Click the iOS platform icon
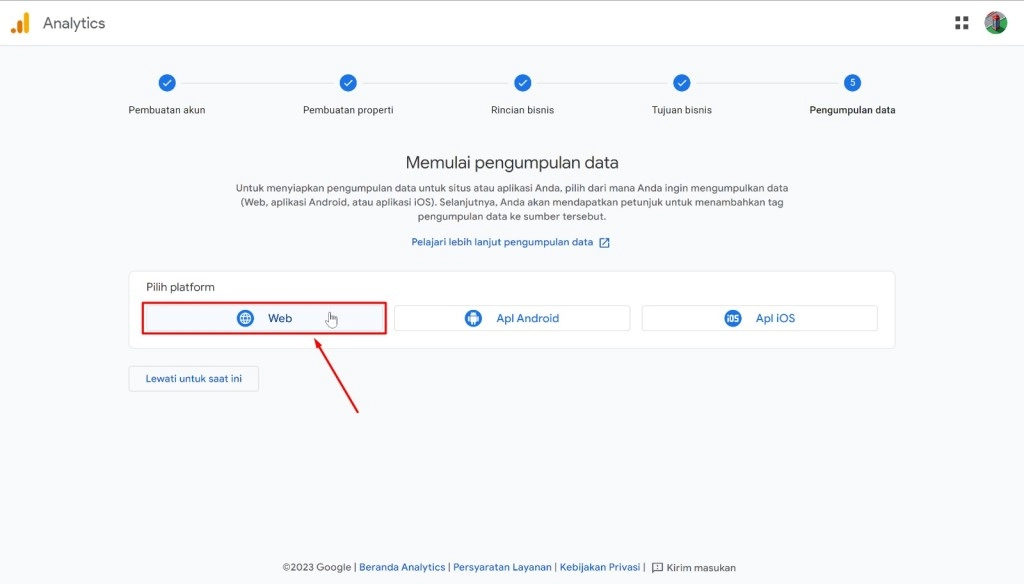This screenshot has height=584, width=1024. [x=733, y=318]
